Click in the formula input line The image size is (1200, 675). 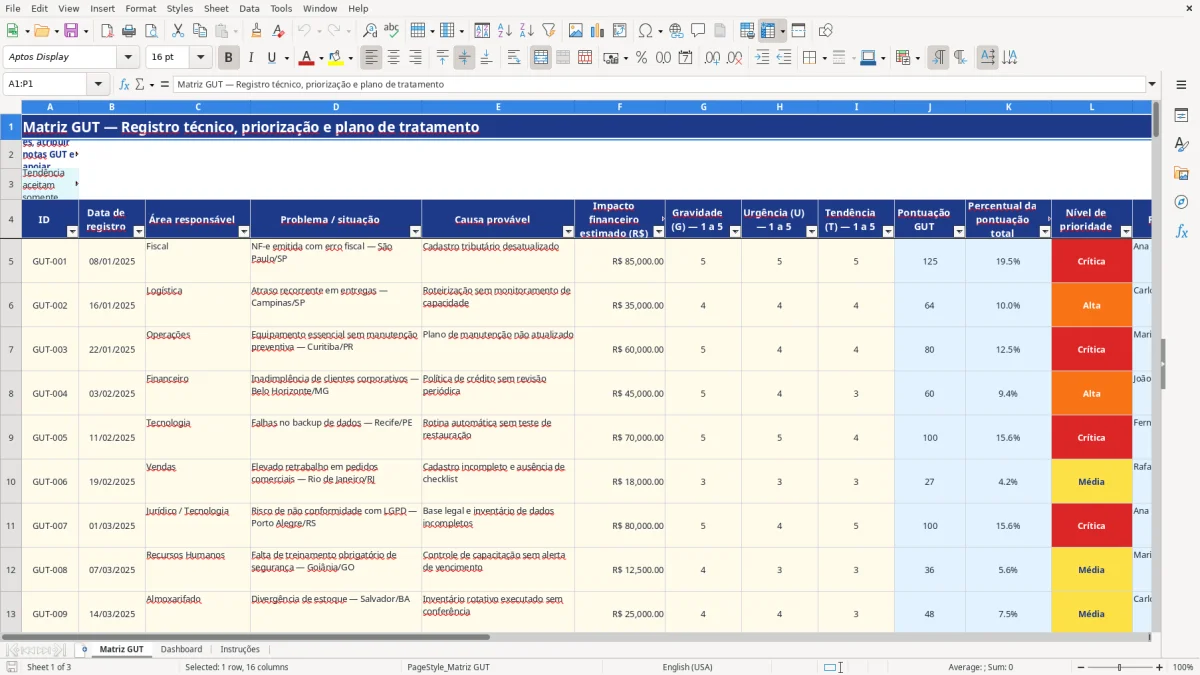tap(658, 85)
